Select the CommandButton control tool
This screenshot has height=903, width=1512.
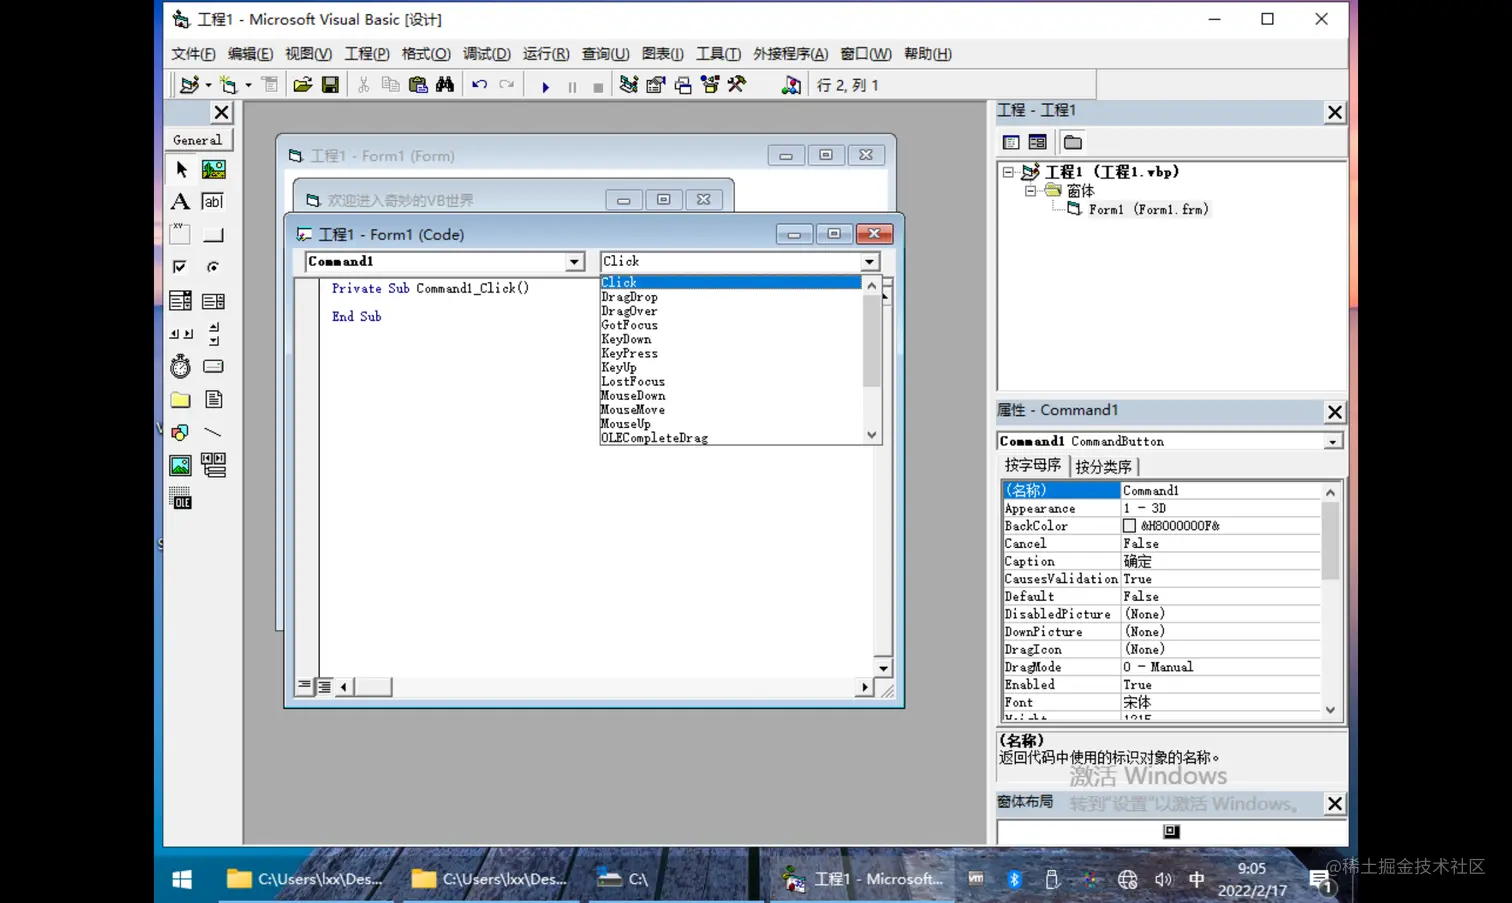coord(213,235)
